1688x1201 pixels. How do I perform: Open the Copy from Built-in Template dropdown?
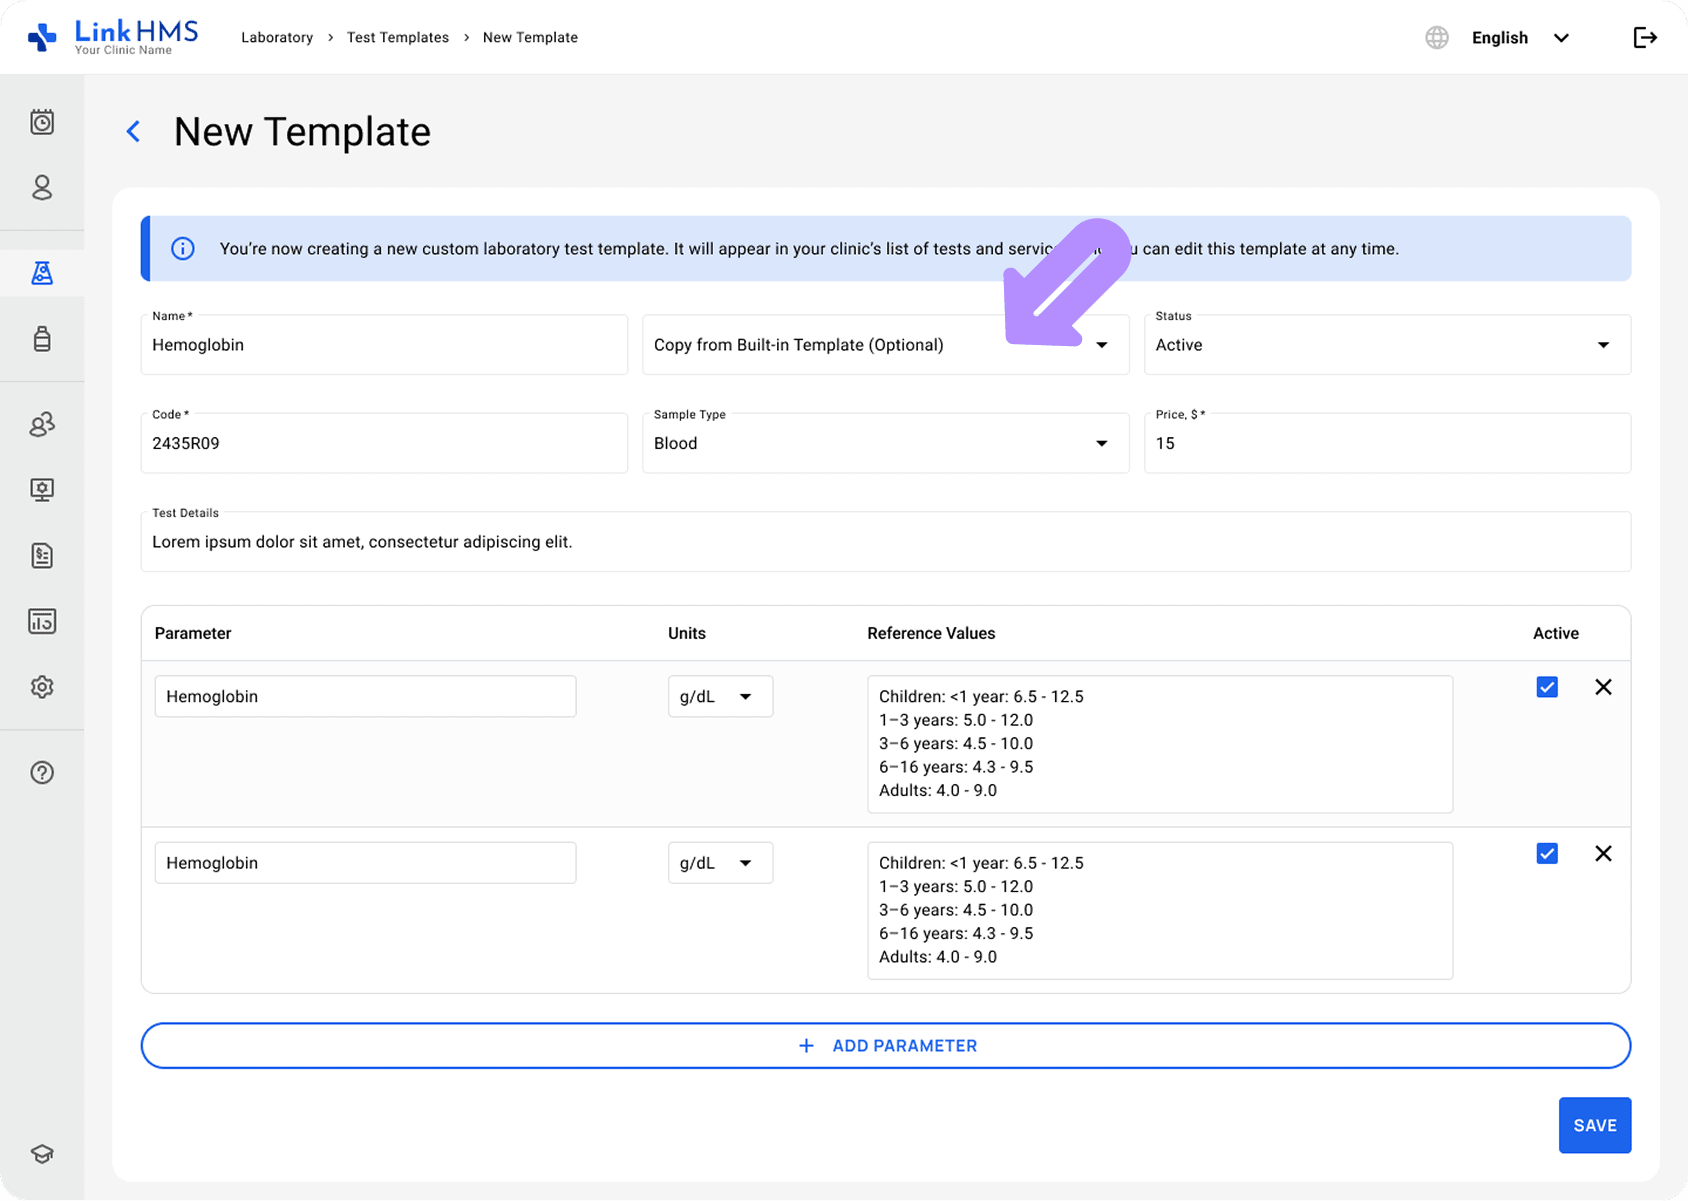[x=1102, y=344]
